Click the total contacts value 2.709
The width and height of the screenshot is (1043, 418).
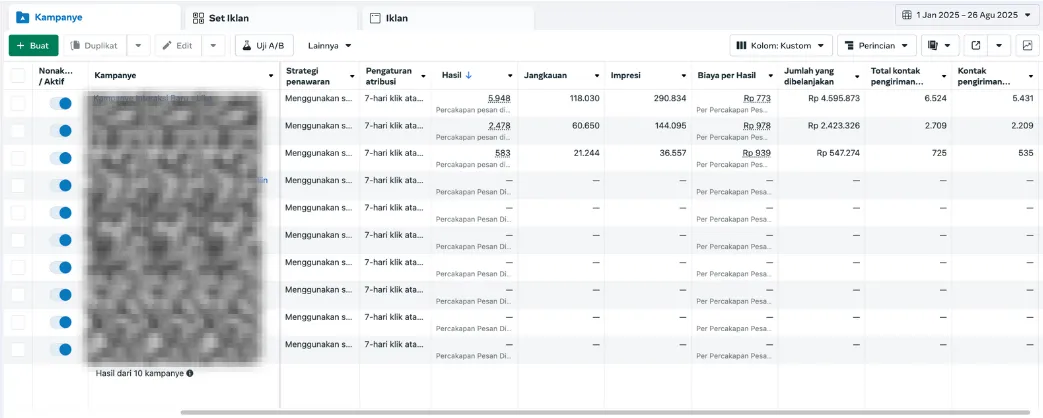click(x=936, y=125)
